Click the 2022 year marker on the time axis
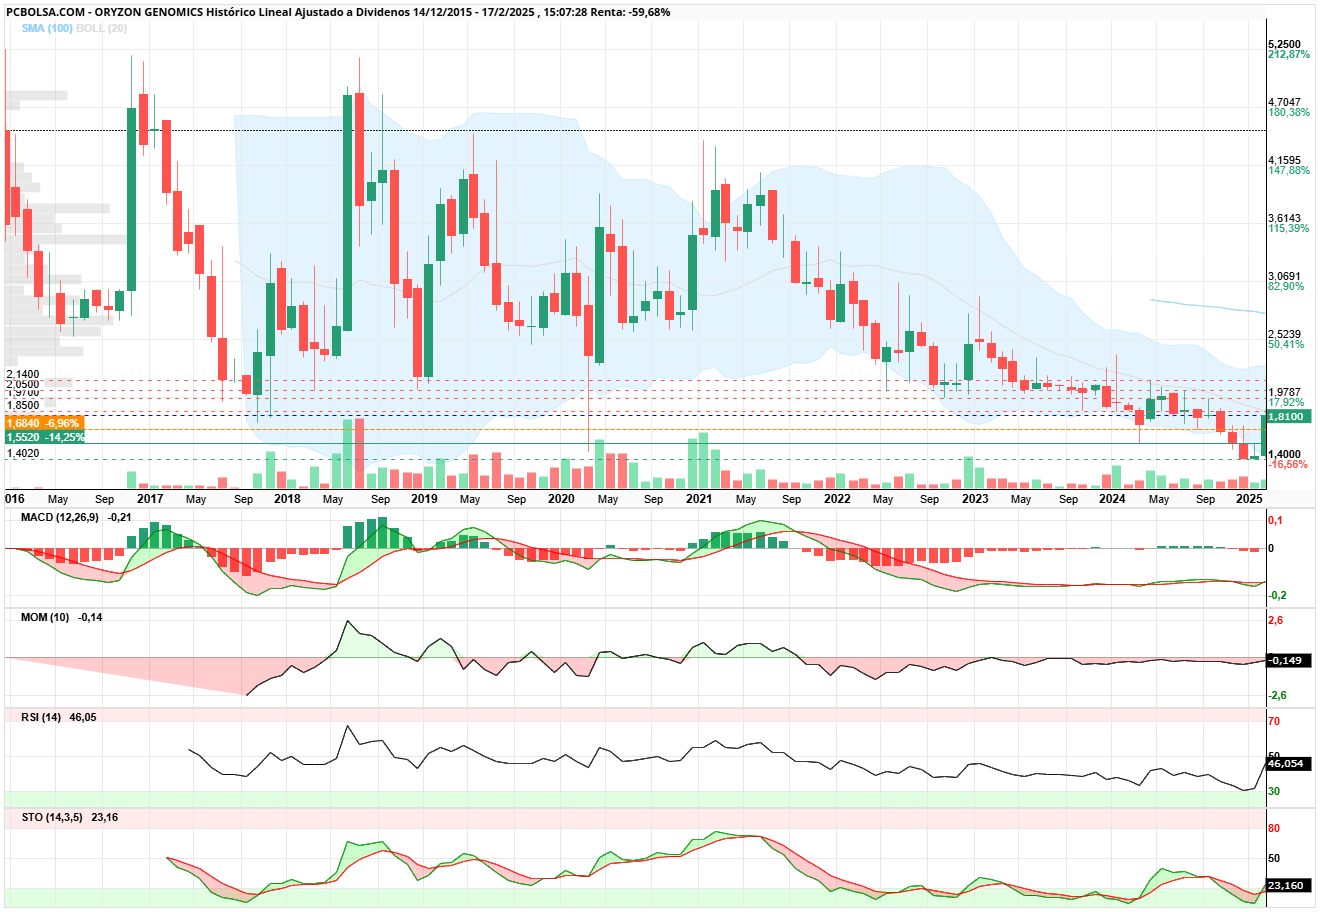Image resolution: width=1320 pixels, height=912 pixels. [x=837, y=498]
